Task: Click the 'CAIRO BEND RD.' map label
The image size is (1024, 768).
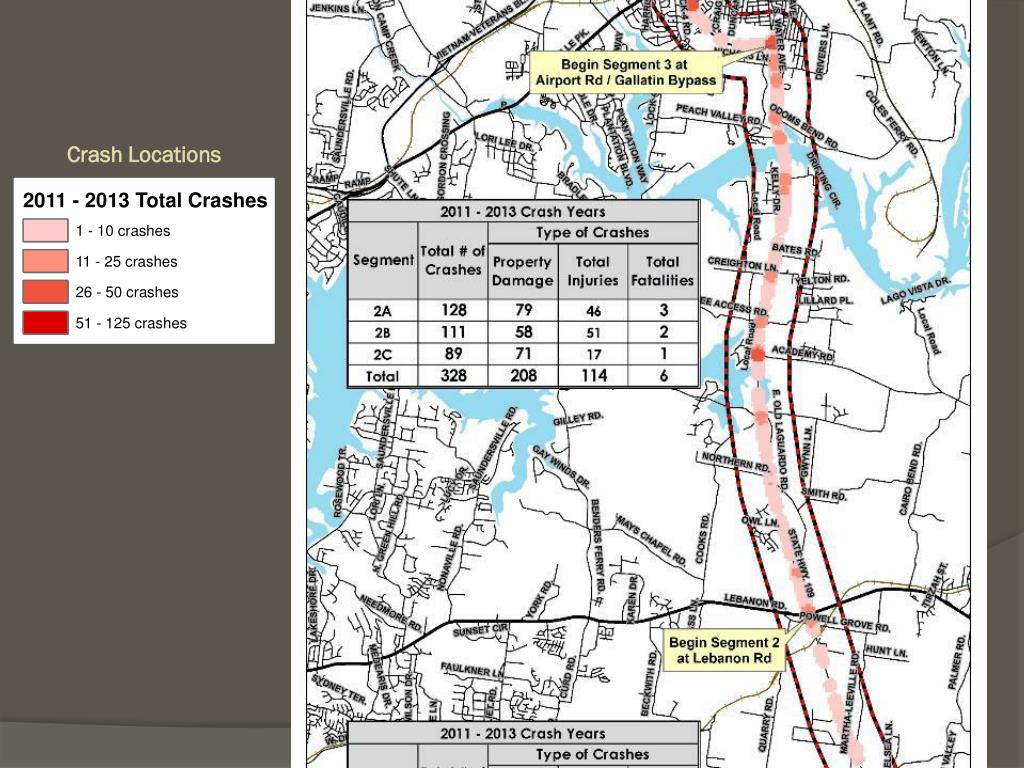Action: coord(912,478)
